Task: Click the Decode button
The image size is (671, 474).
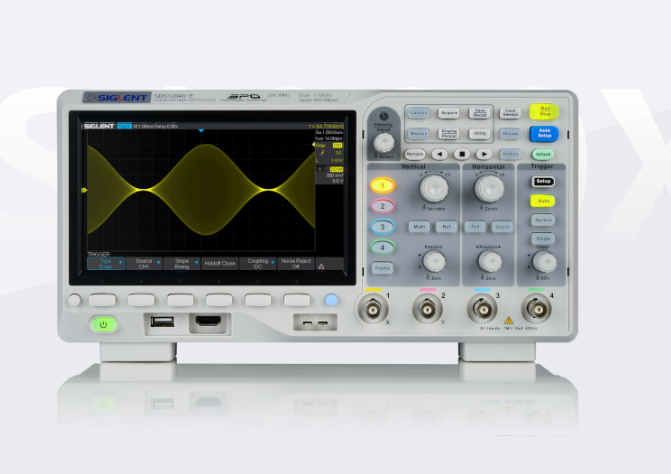Action: (x=510, y=133)
